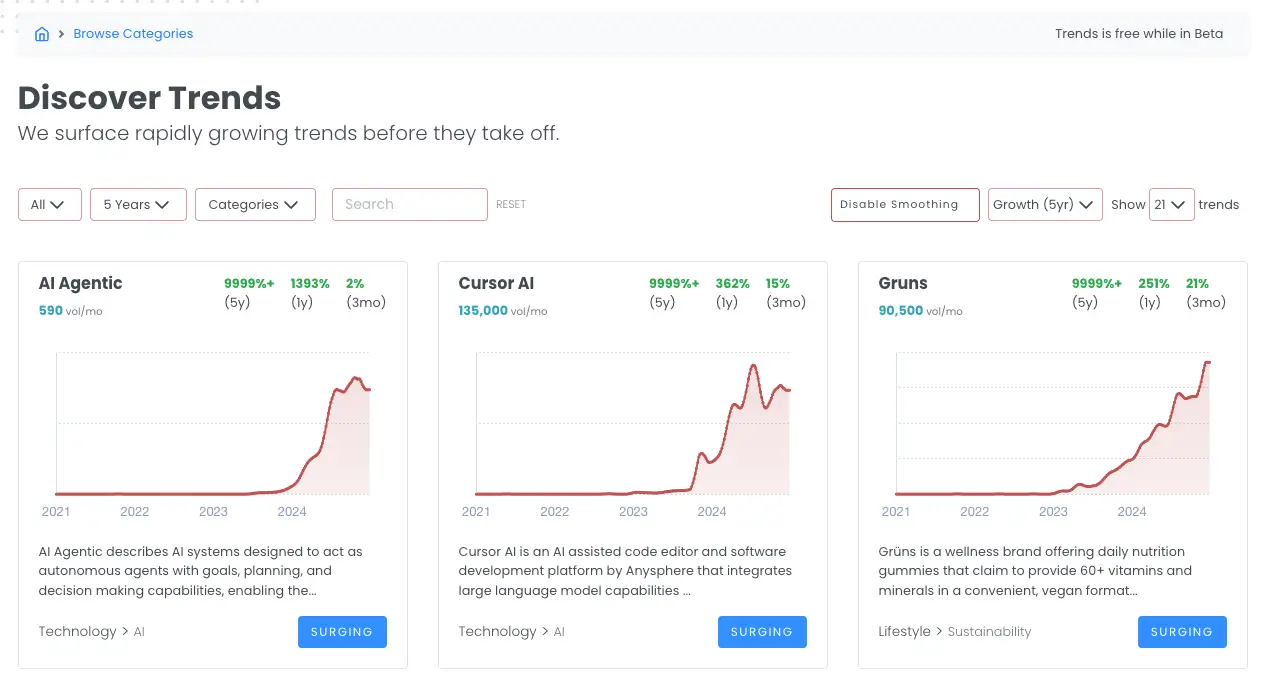The height and width of the screenshot is (686, 1272).
Task: Click the home icon in breadcrumb
Action: [42, 34]
